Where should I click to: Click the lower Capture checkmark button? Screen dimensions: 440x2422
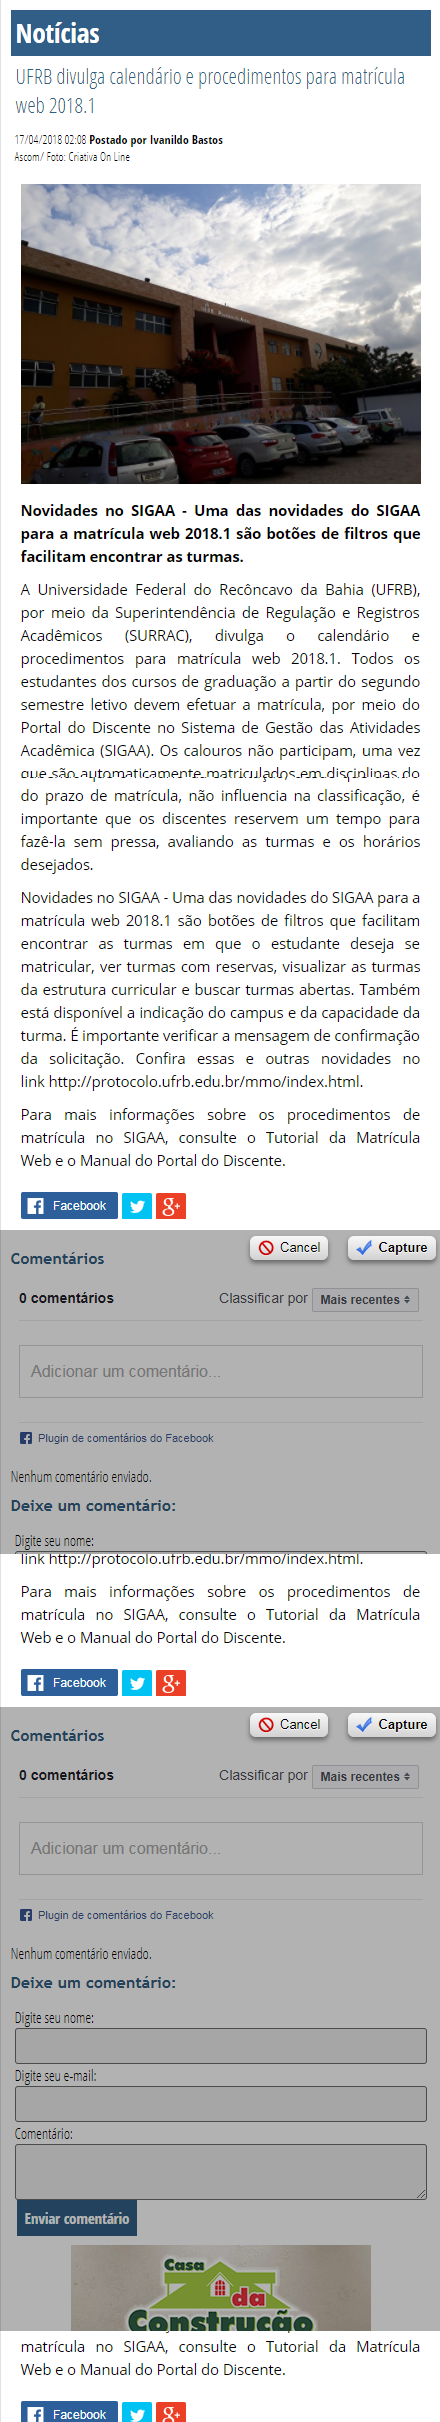392,1725
